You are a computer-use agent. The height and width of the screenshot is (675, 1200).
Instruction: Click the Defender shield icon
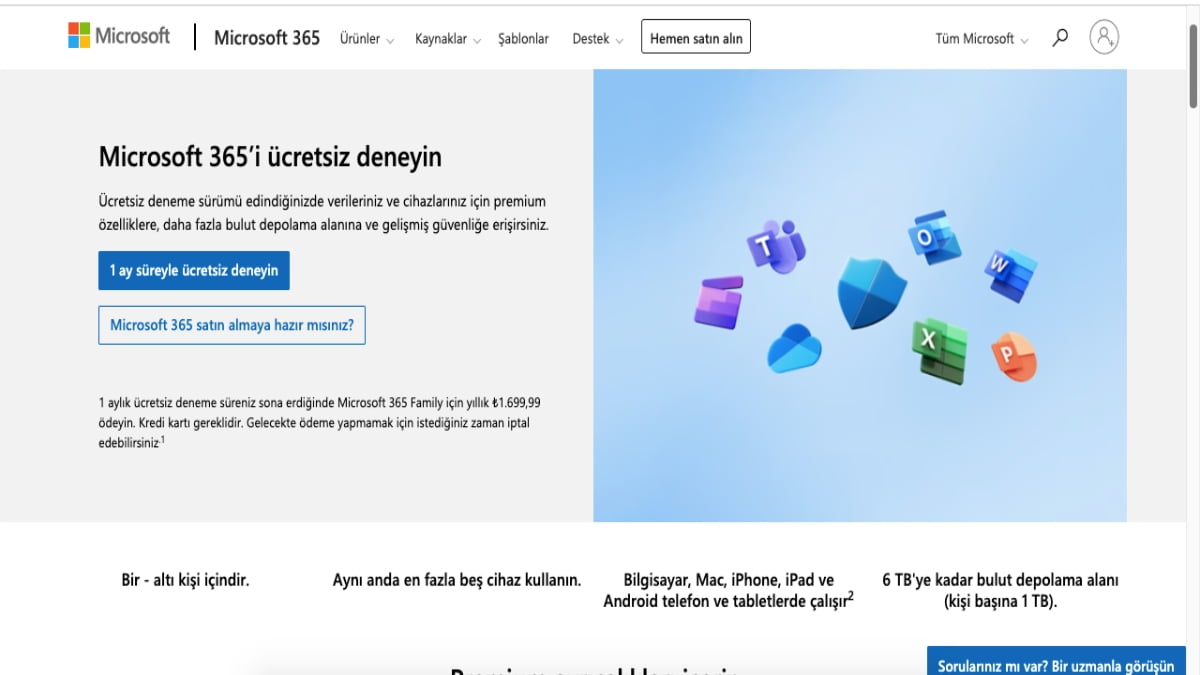point(871,293)
